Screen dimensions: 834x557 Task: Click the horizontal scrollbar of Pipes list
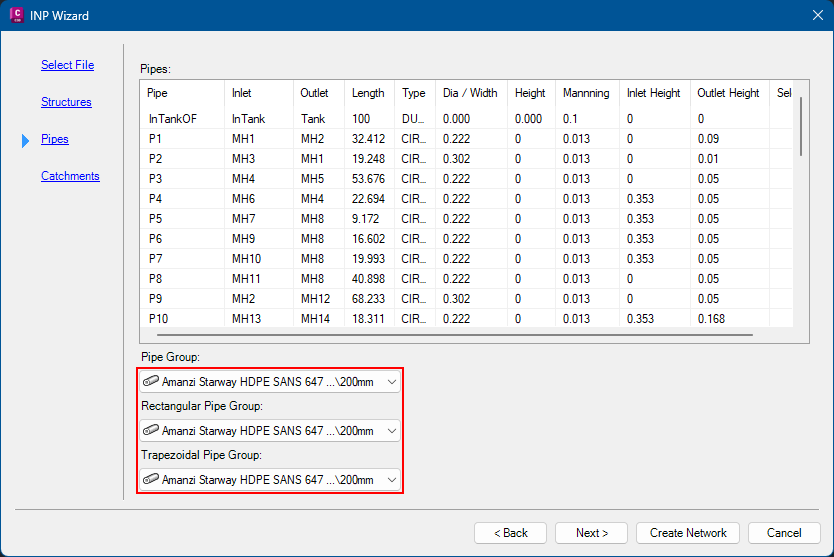pos(455,335)
